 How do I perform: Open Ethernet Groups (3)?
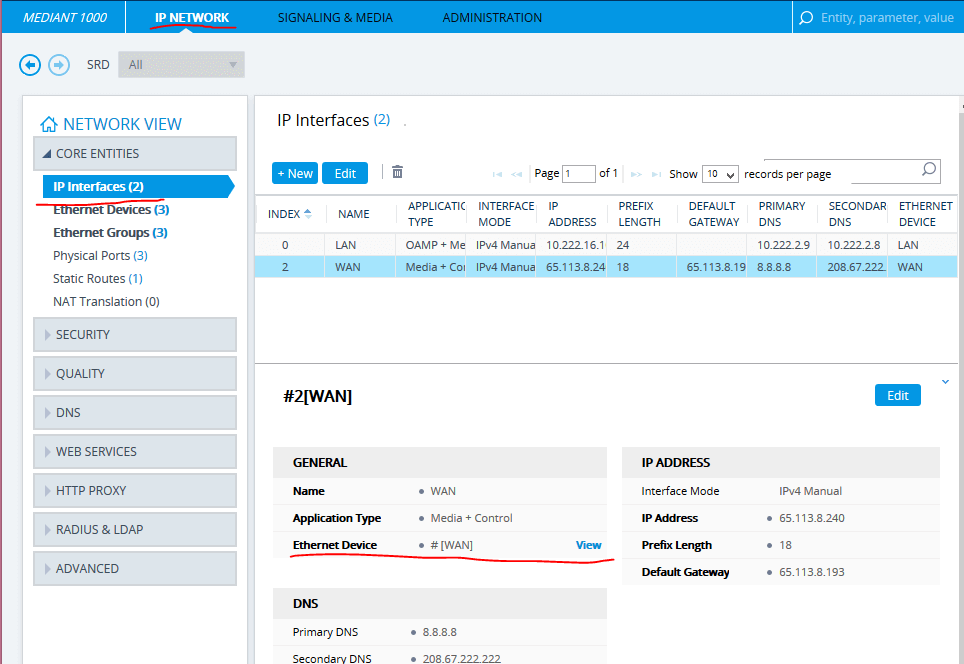click(110, 232)
